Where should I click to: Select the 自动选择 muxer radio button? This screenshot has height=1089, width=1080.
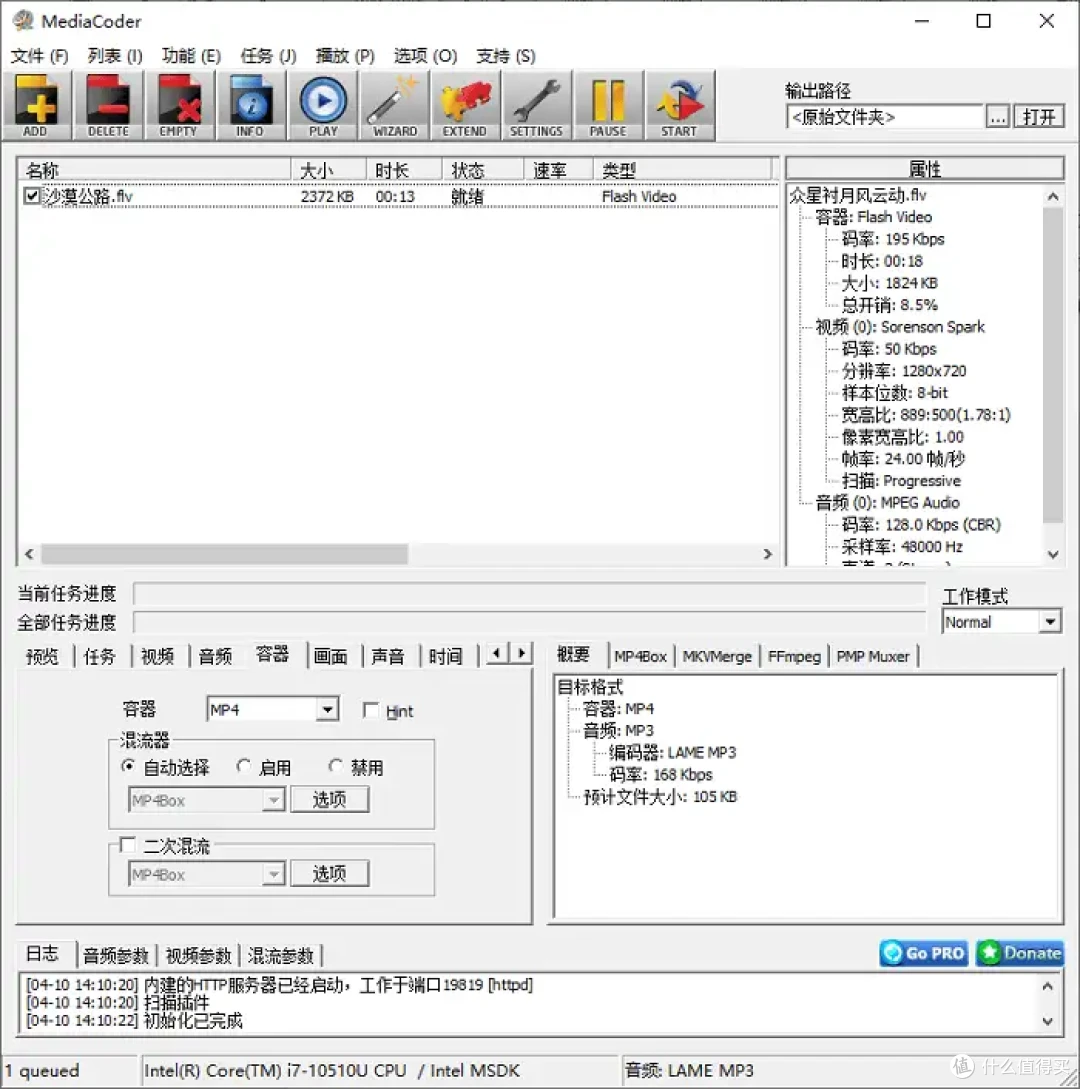pos(128,766)
